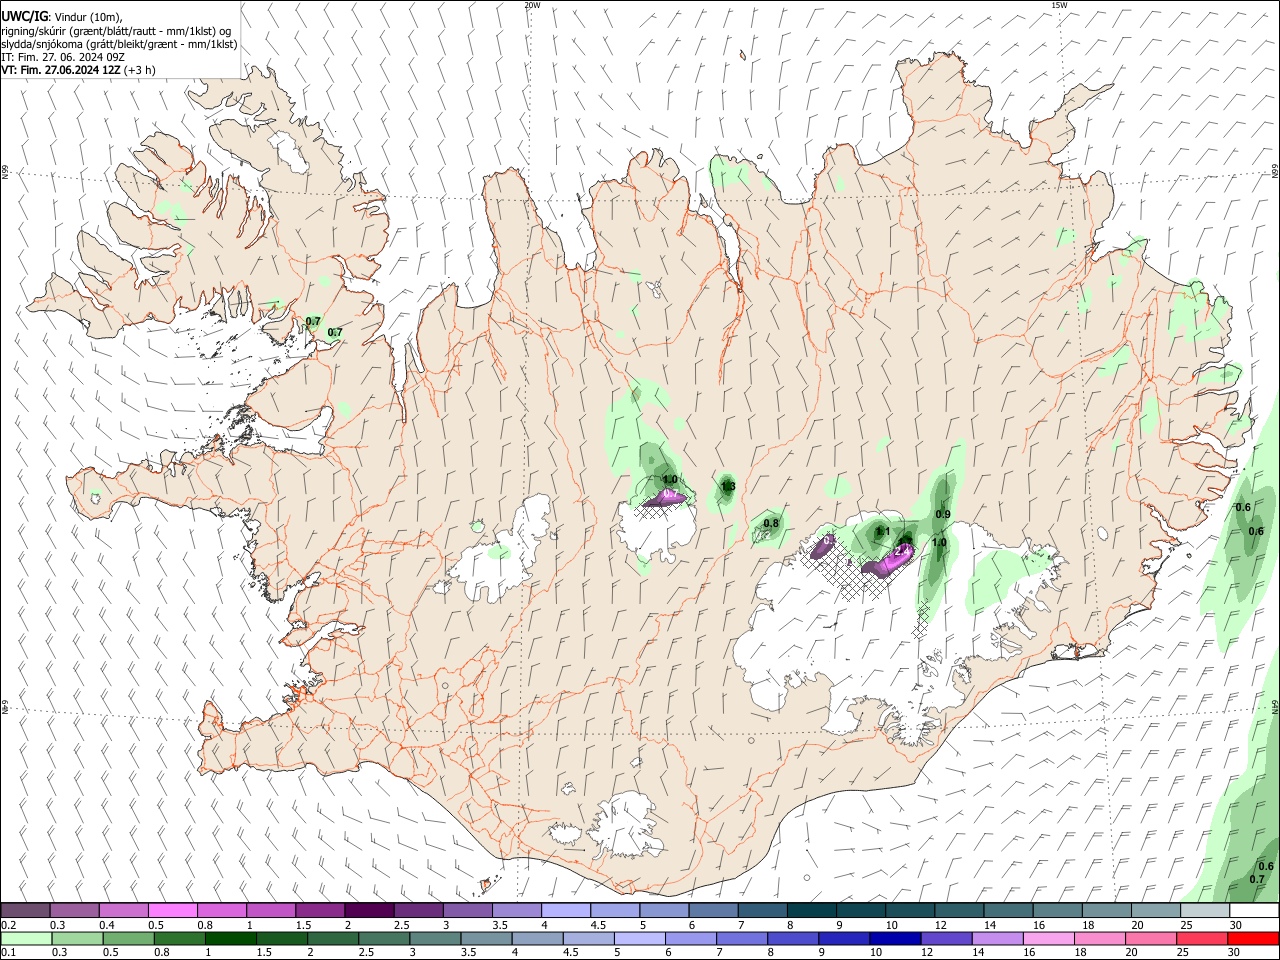Click the valid time line "VT: Fim. 27.06.2024 12Z (+3 h)"

pyautogui.click(x=78, y=70)
